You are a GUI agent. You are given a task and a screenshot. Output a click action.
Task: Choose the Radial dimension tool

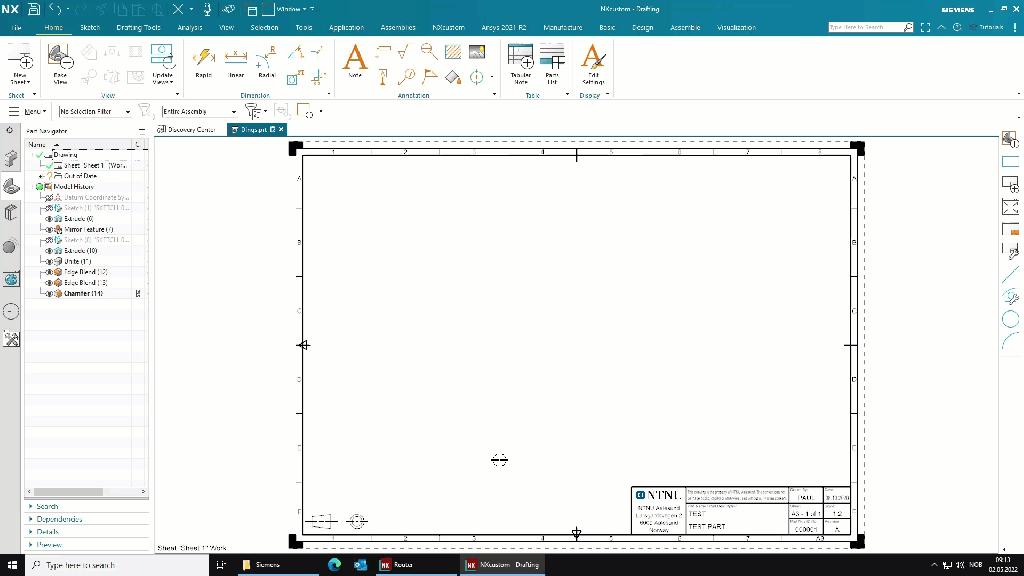266,61
